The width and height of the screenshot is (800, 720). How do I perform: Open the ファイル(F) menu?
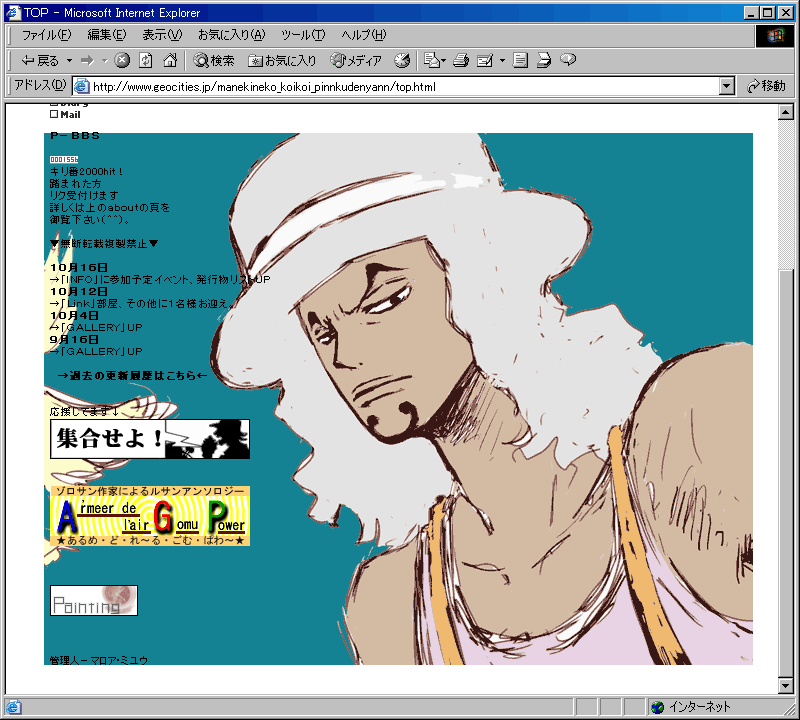coord(46,35)
